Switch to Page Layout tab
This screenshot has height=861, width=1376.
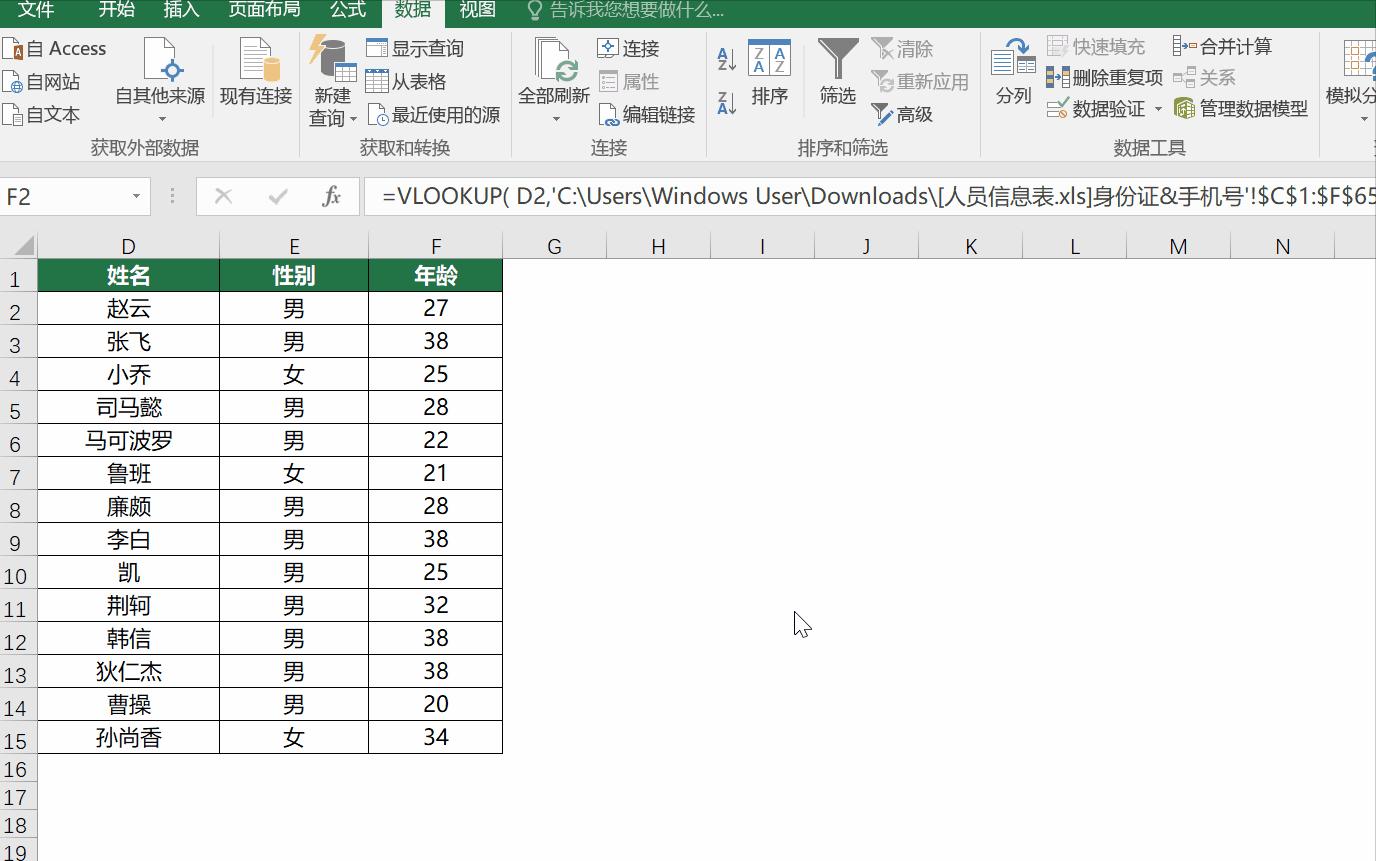click(x=264, y=11)
